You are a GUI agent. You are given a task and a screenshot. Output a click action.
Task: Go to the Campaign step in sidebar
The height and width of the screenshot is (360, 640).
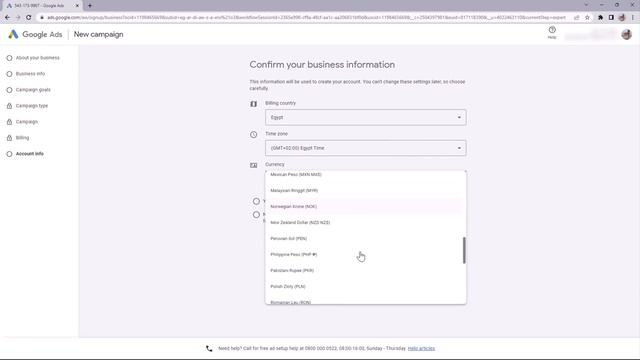pyautogui.click(x=27, y=122)
